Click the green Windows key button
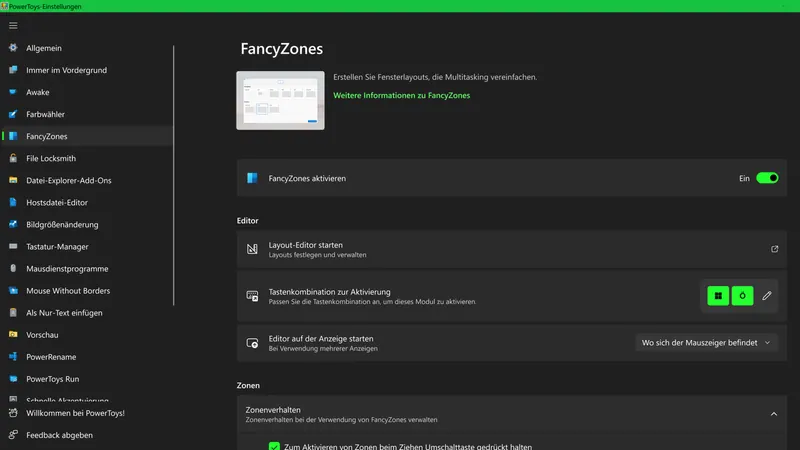Viewport: 800px width, 450px height. [718, 296]
